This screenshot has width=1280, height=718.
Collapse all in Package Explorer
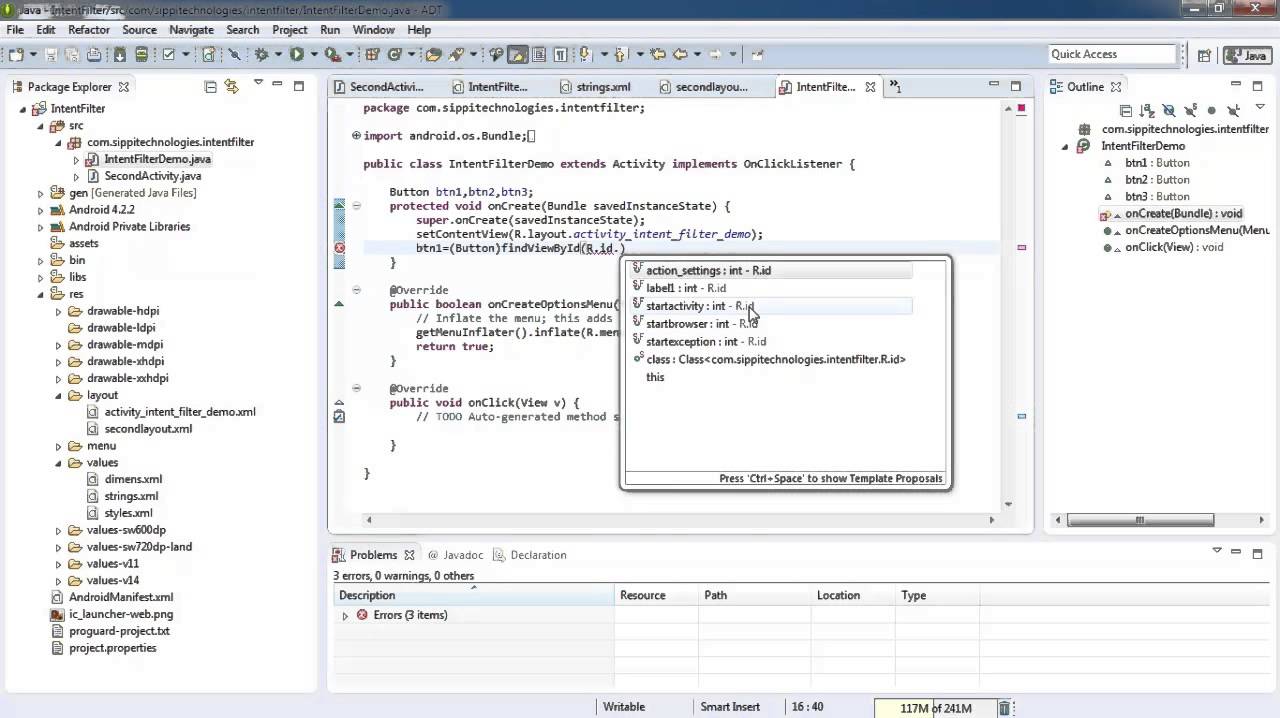[210, 87]
